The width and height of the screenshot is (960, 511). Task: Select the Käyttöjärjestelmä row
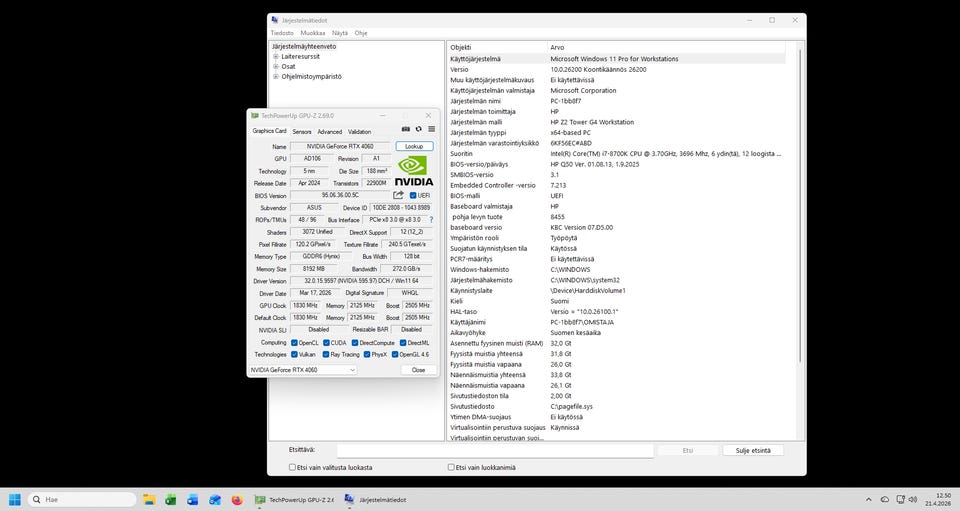tap(616, 59)
